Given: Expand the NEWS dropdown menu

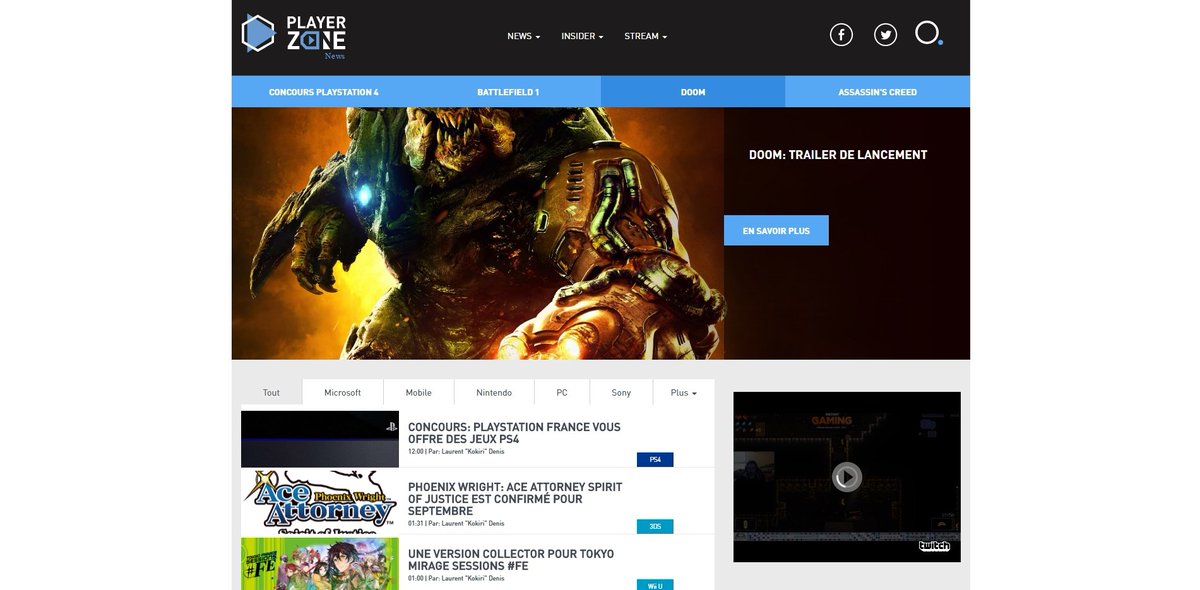Looking at the screenshot, I should [523, 36].
